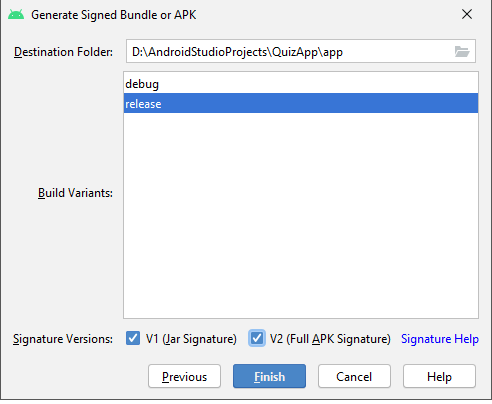Click Finish to generate the APK
This screenshot has height=404, width=492.
(269, 376)
